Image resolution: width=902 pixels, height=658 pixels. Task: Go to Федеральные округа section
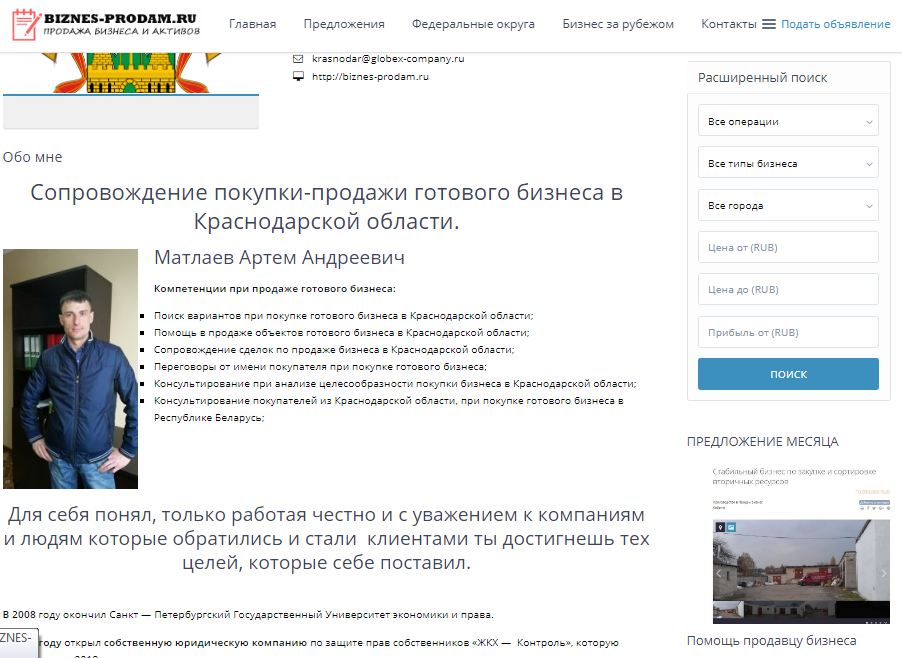pos(473,24)
